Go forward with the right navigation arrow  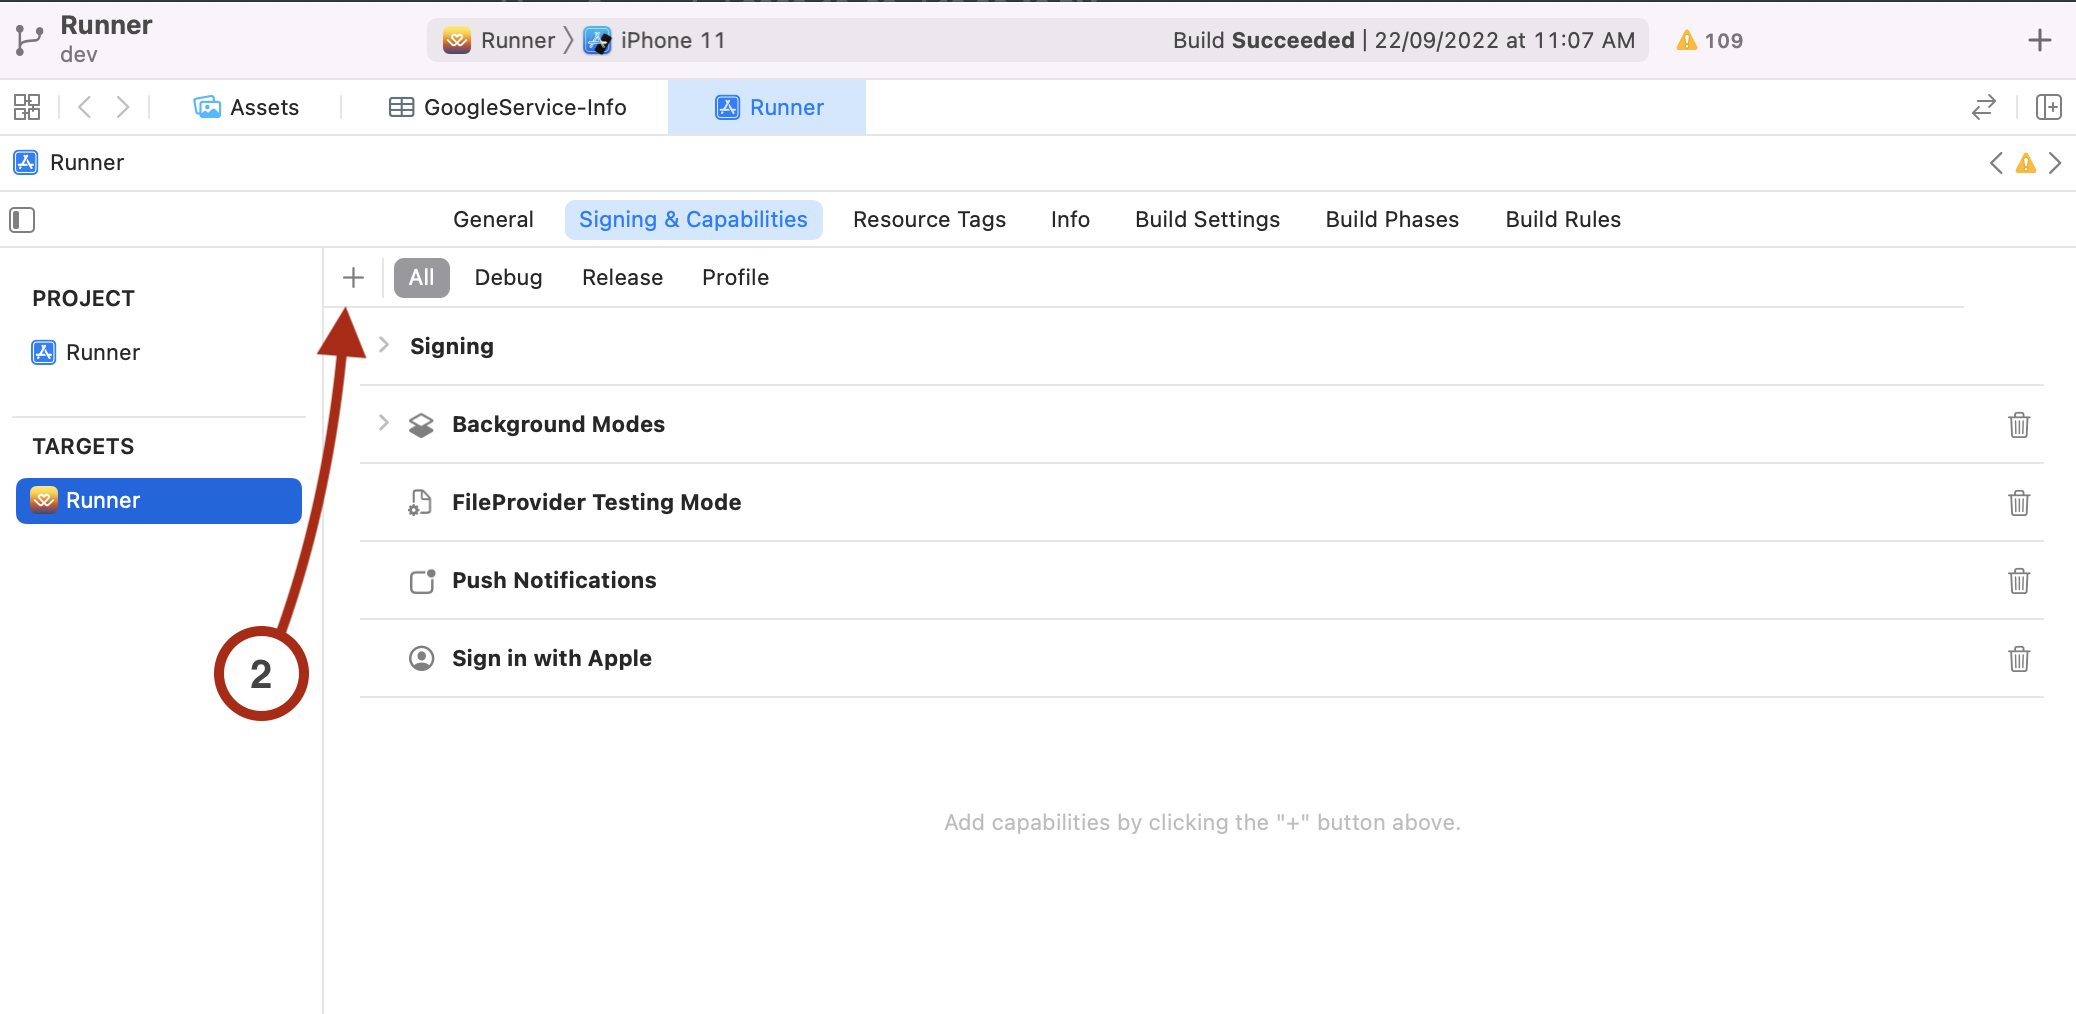122,107
